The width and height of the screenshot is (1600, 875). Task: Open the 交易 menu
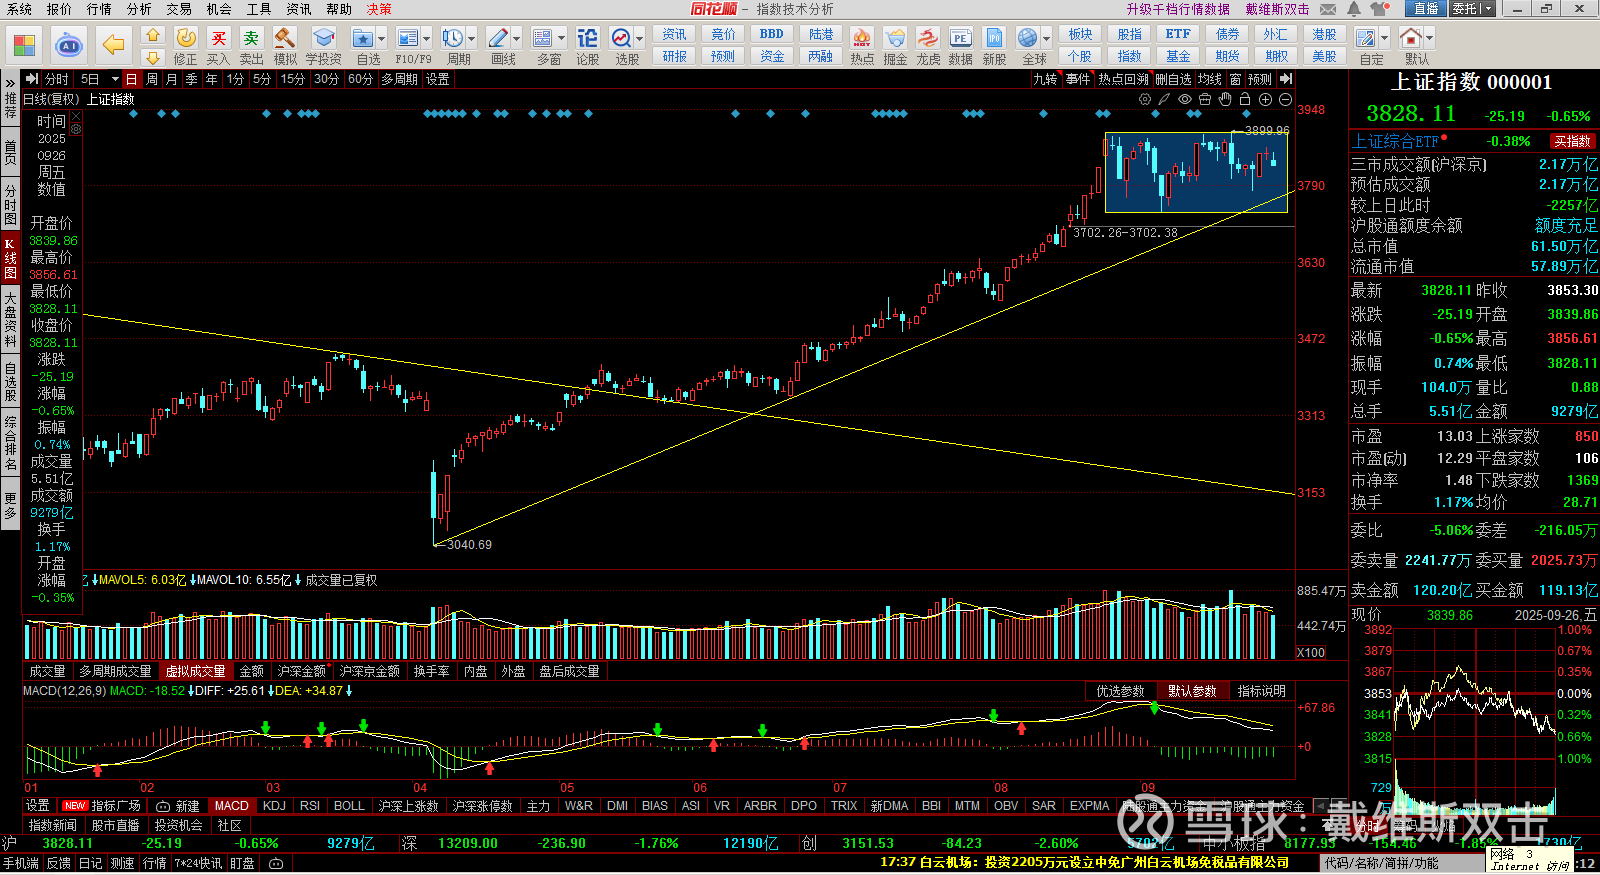click(179, 9)
